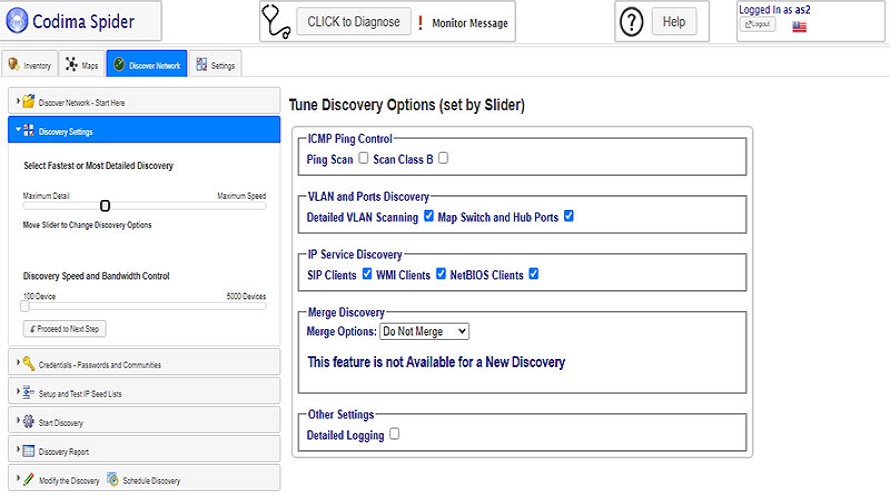Open the Settings tab

[215, 64]
